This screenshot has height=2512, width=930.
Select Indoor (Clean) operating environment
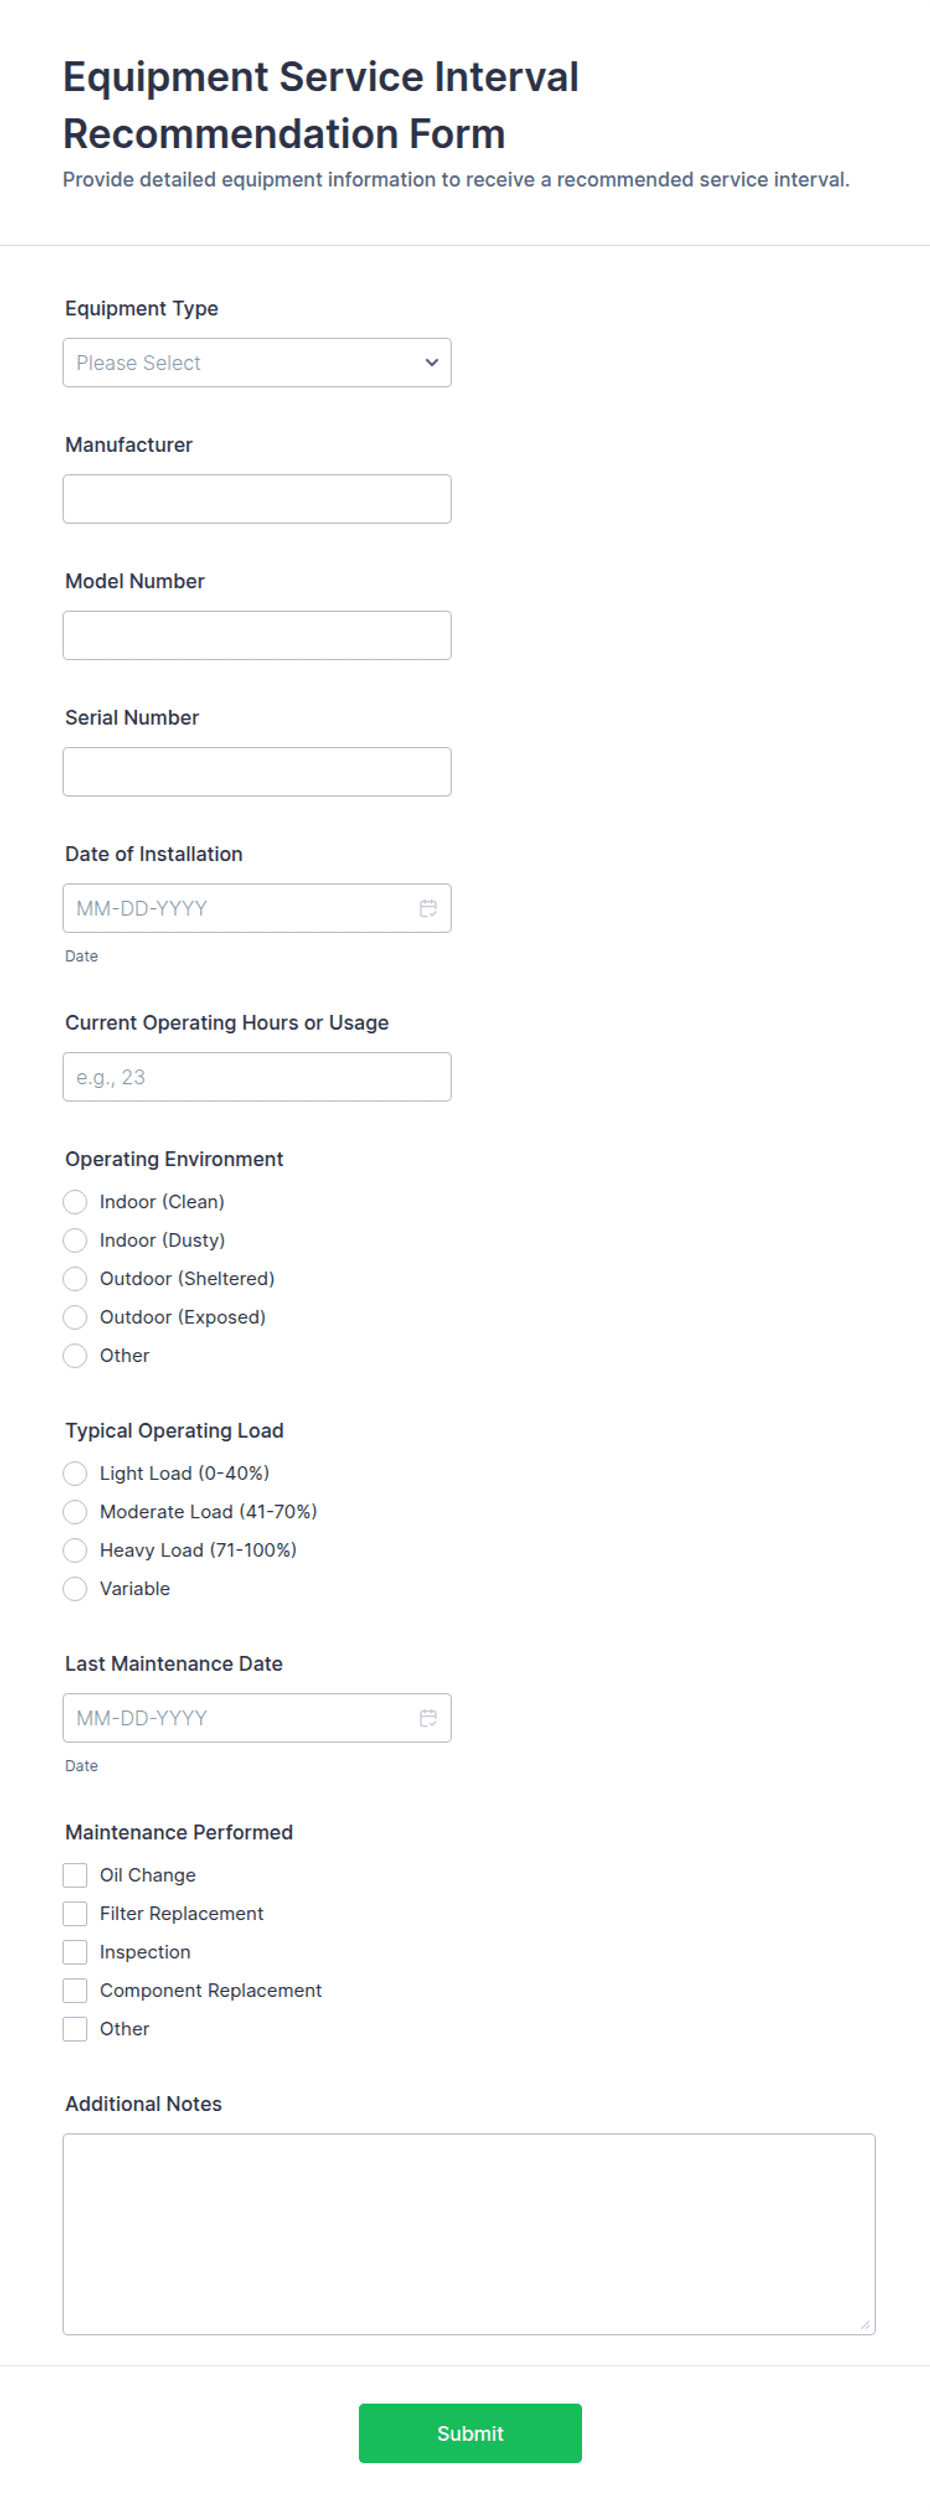(75, 1202)
